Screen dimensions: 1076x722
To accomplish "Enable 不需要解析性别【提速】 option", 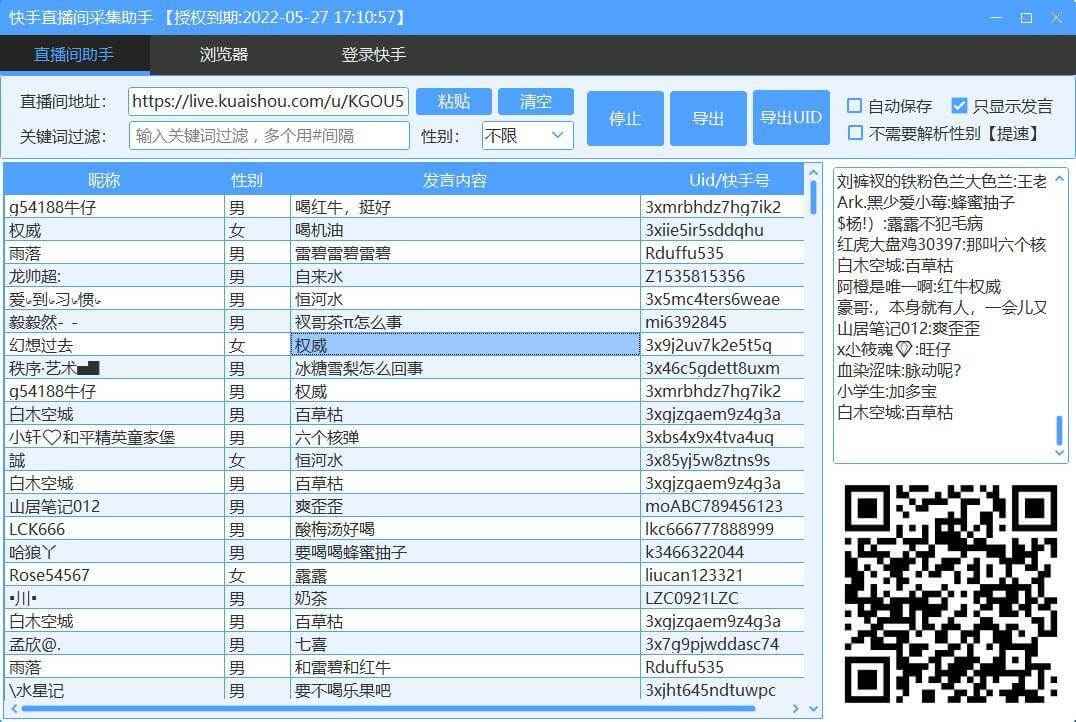I will (856, 133).
